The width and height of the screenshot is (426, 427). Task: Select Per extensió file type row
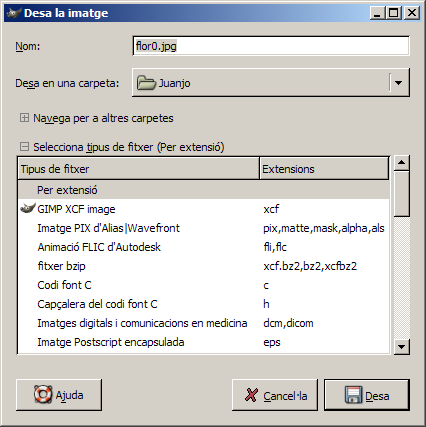click(203, 190)
